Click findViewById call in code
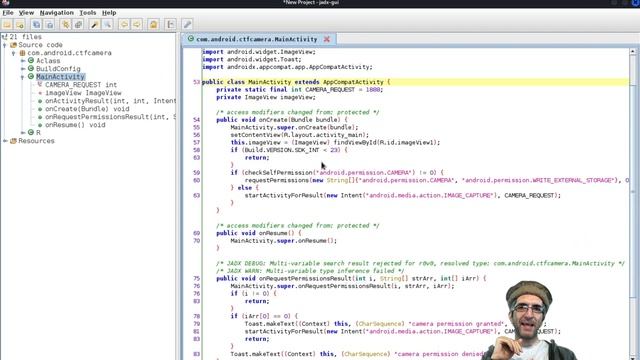This screenshot has height=360, width=640. click(355, 142)
